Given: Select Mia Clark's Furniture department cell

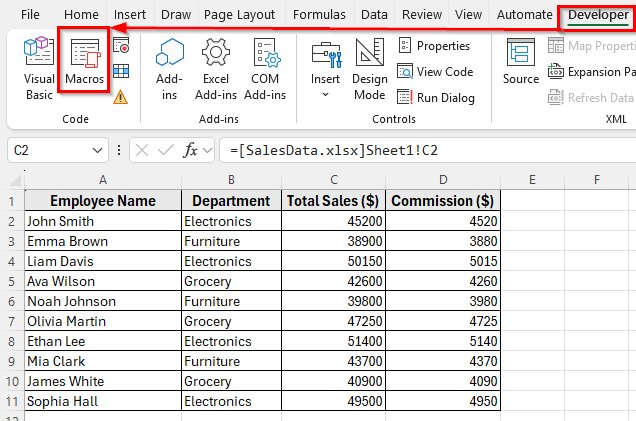Looking at the screenshot, I should 231,361.
